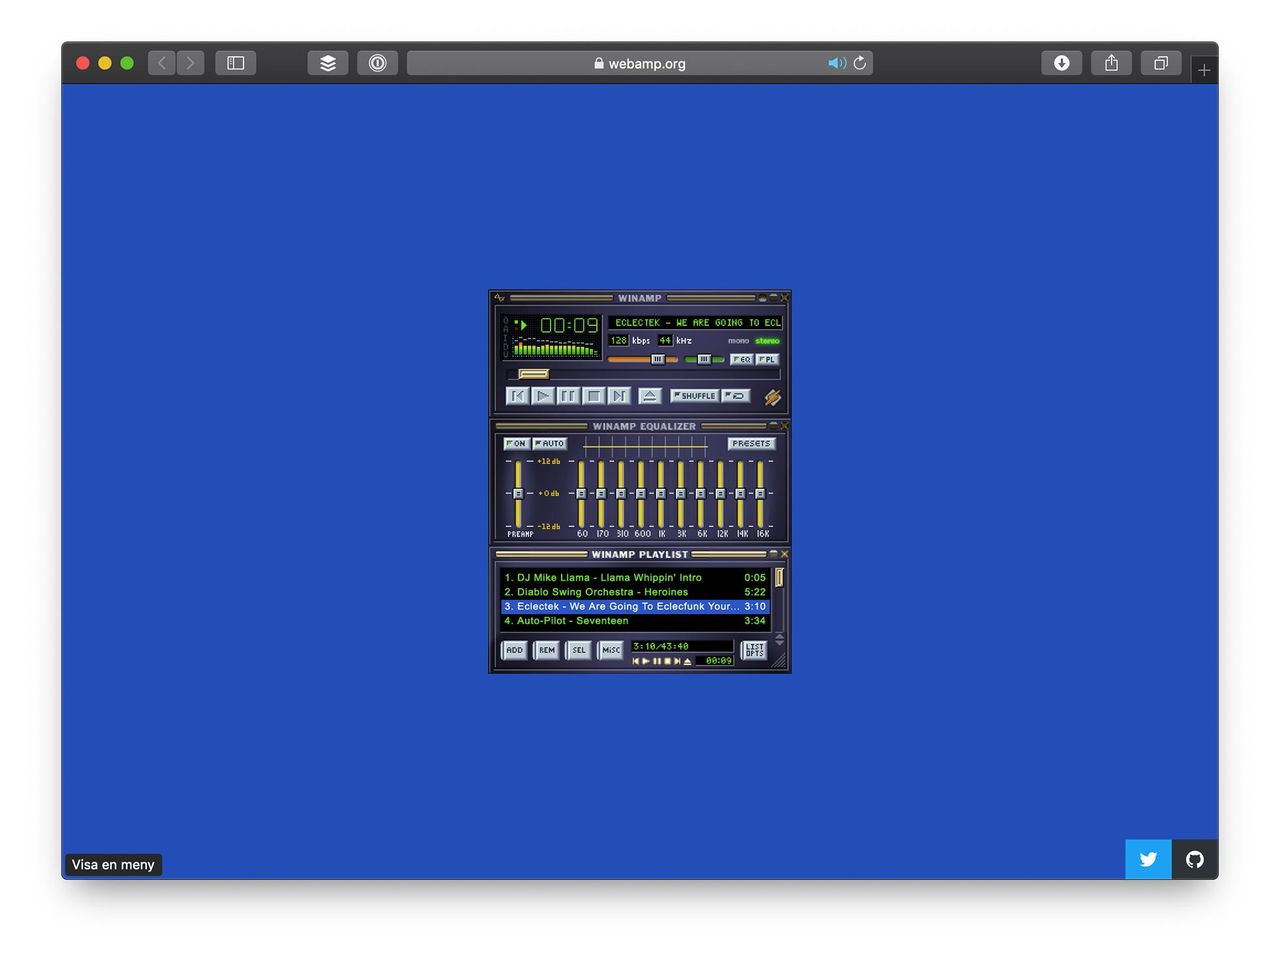Click the volume slider on the main window
Screen dimensions: 1280x961
pos(657,360)
